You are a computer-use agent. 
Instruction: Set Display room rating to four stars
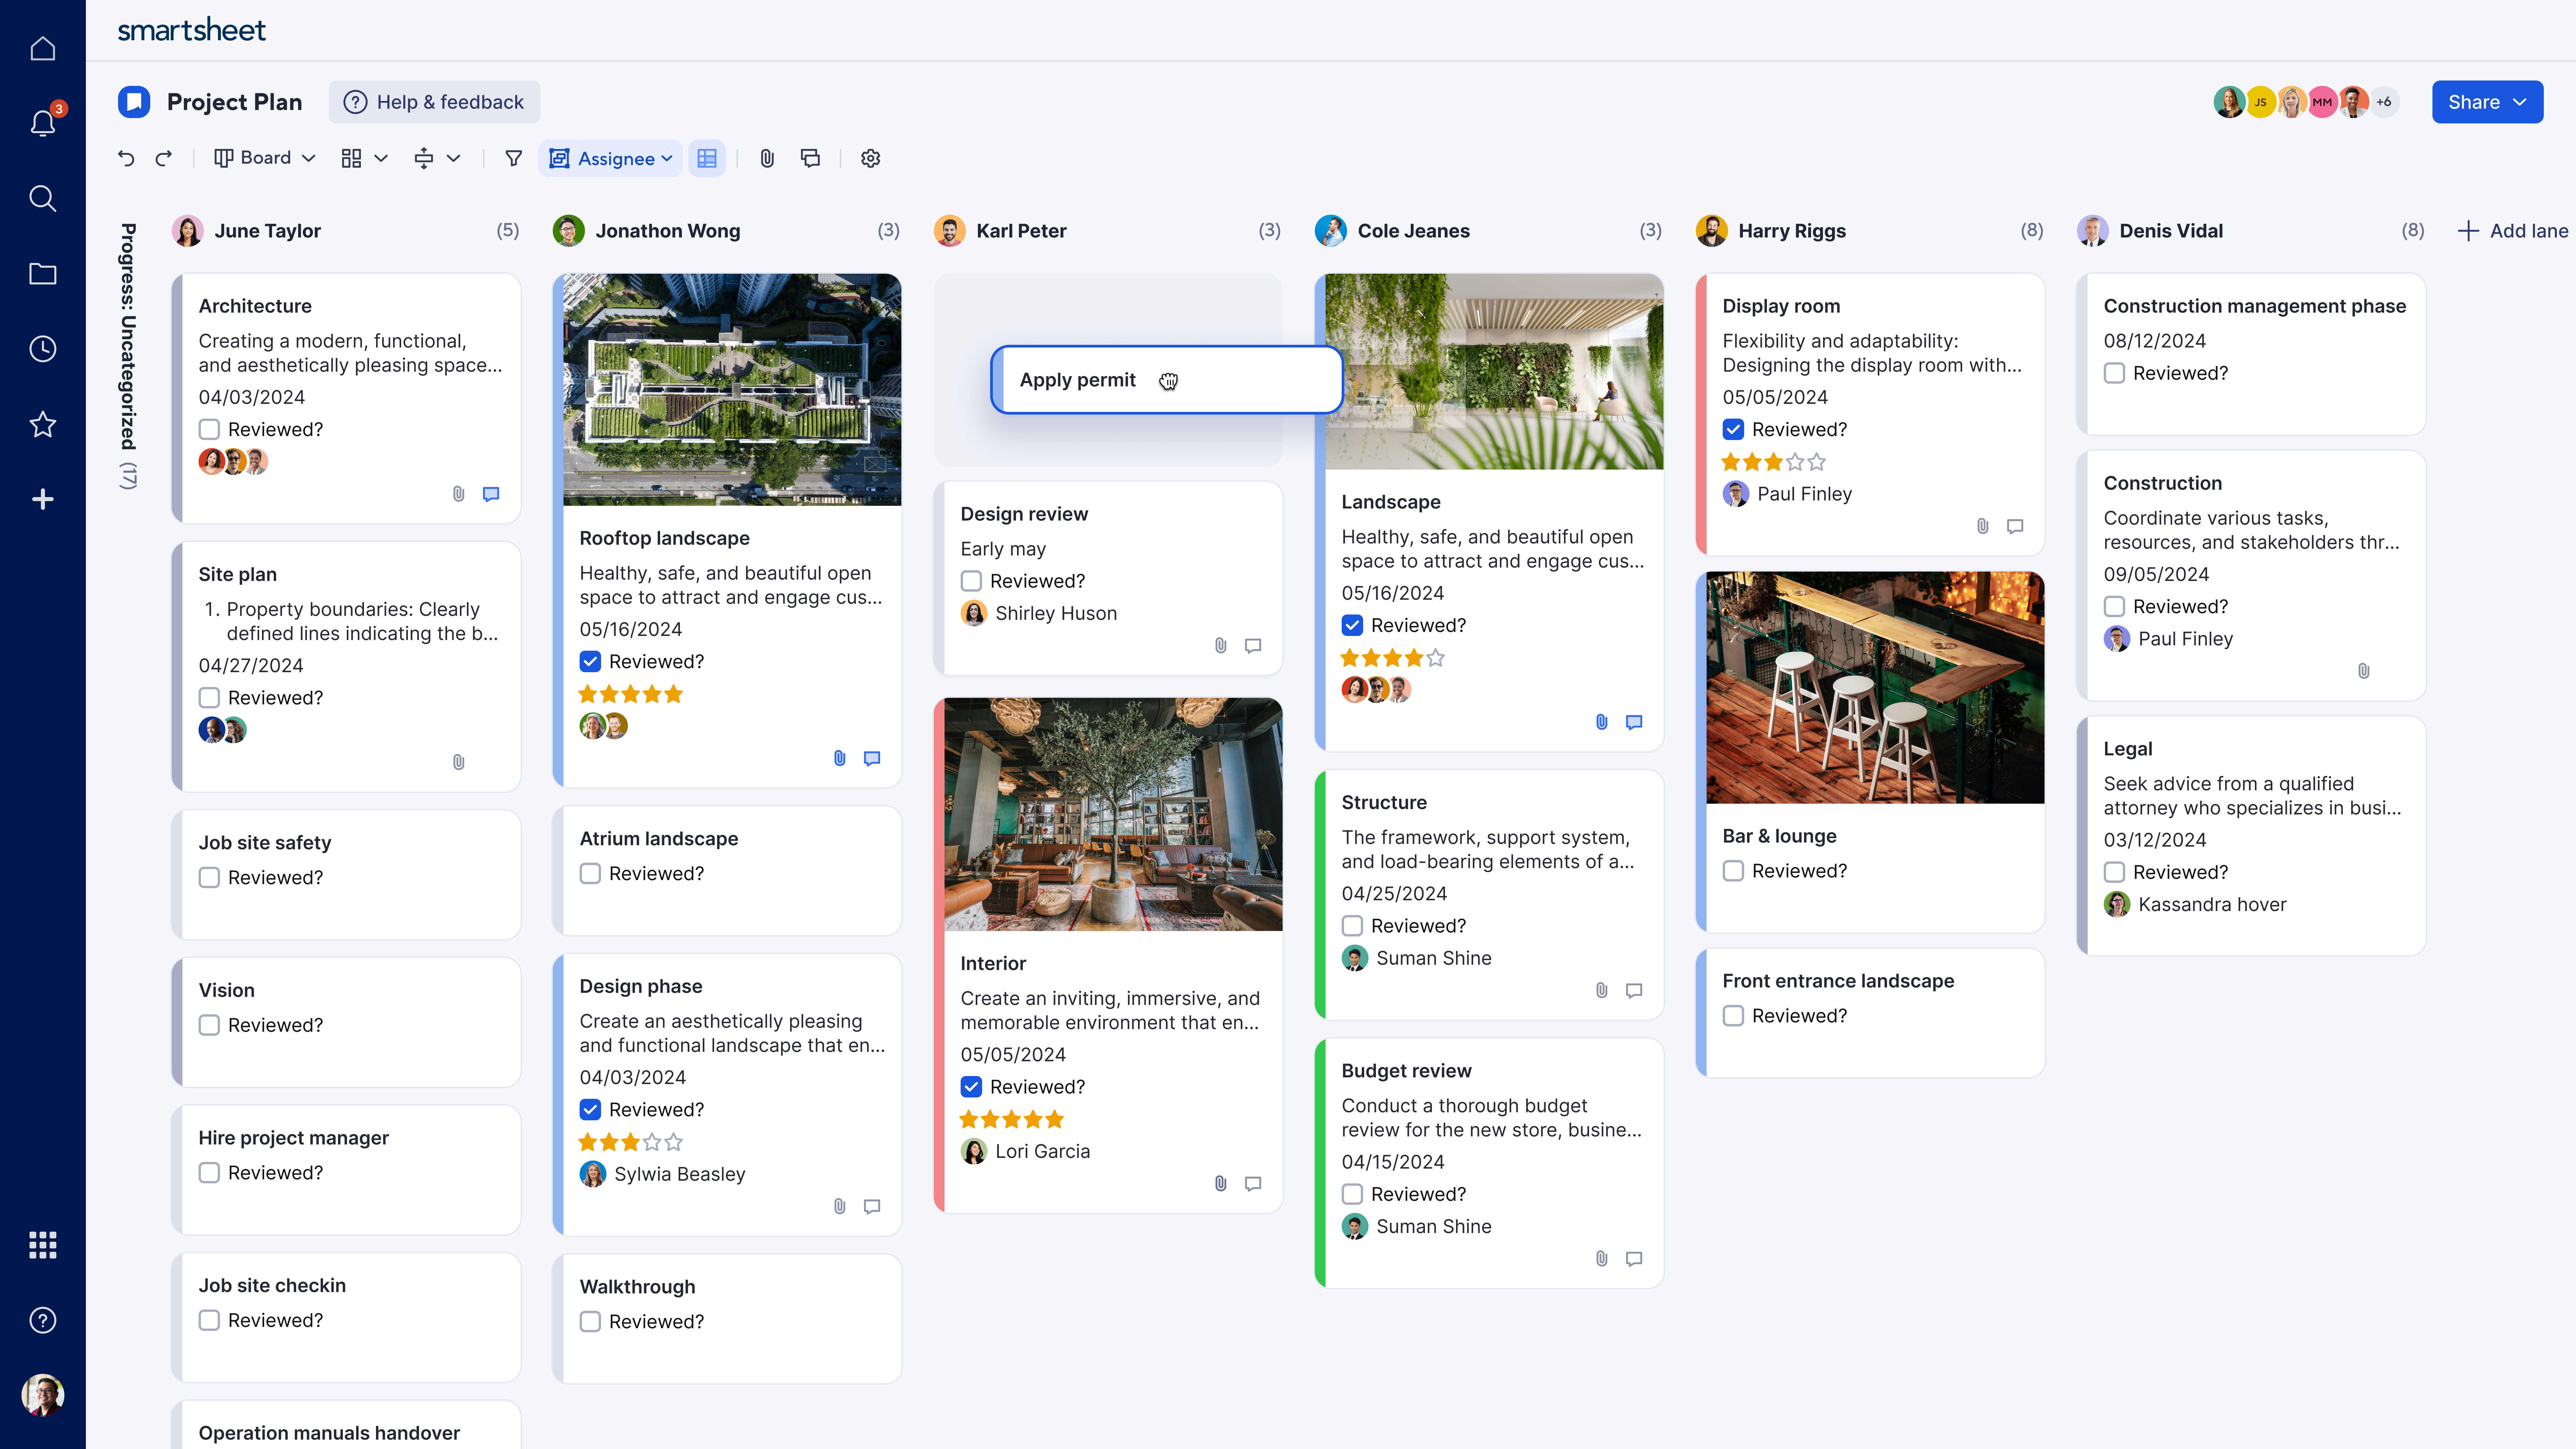[1795, 462]
